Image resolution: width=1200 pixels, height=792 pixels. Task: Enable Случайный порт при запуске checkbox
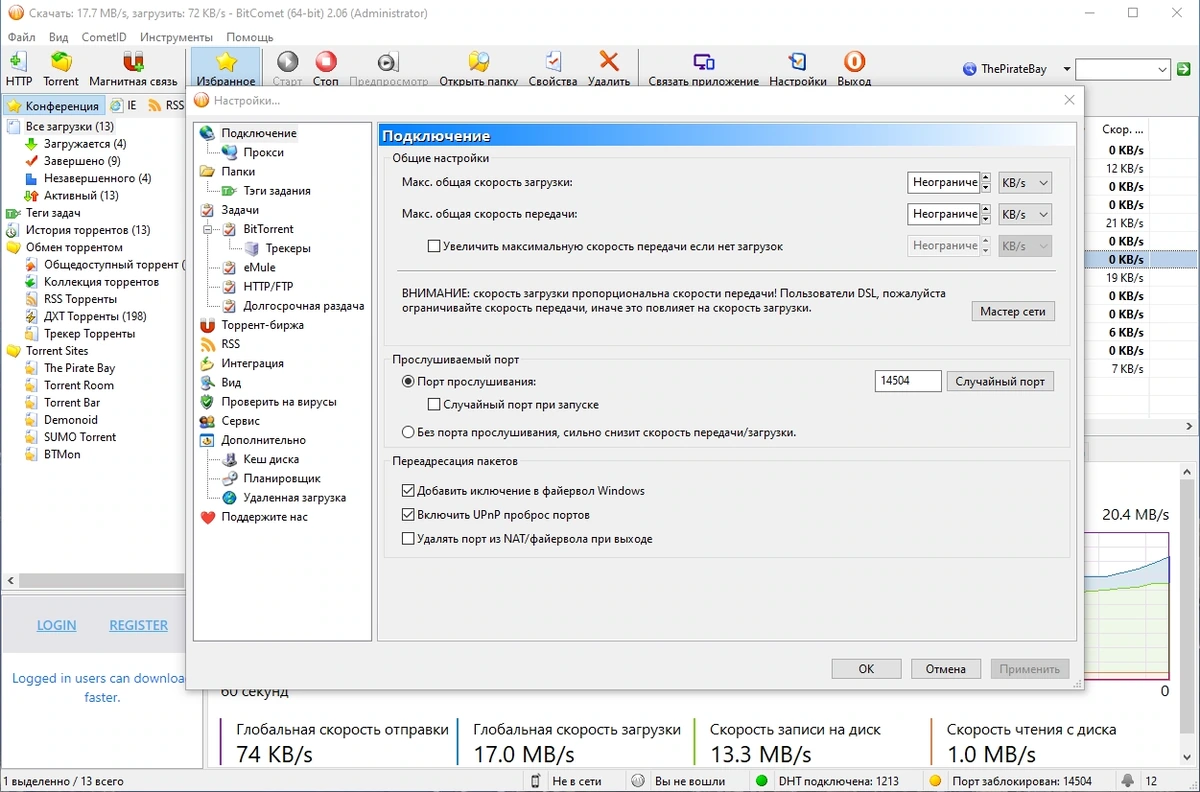[x=434, y=405]
